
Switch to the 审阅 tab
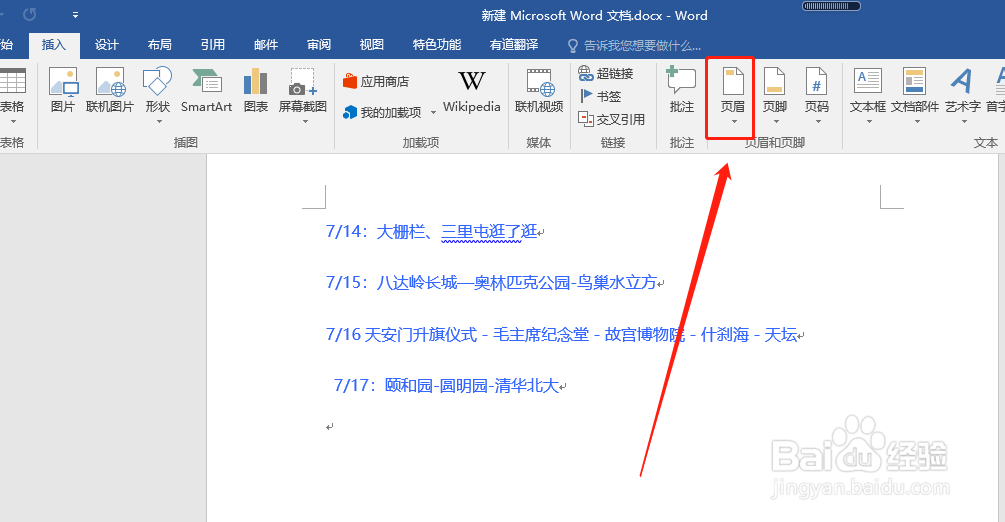point(319,45)
